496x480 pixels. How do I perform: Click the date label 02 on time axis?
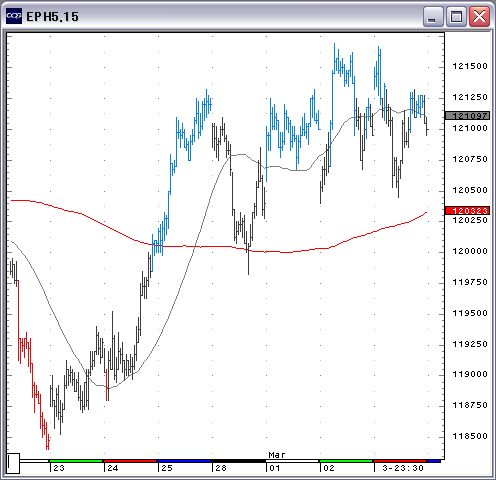pos(329,468)
